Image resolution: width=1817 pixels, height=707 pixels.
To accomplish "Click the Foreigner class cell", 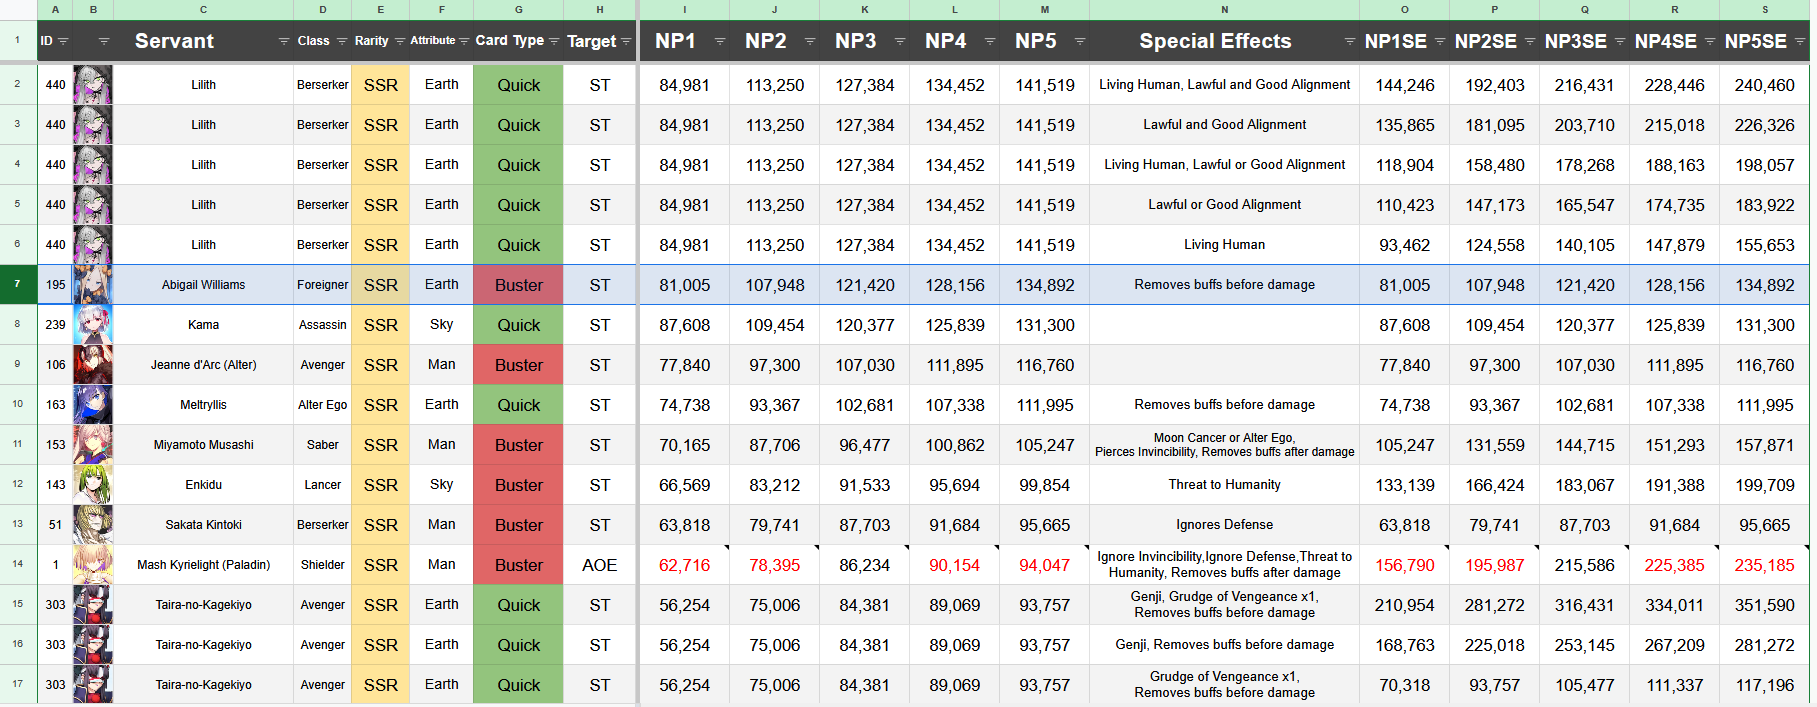I will pyautogui.click(x=323, y=285).
